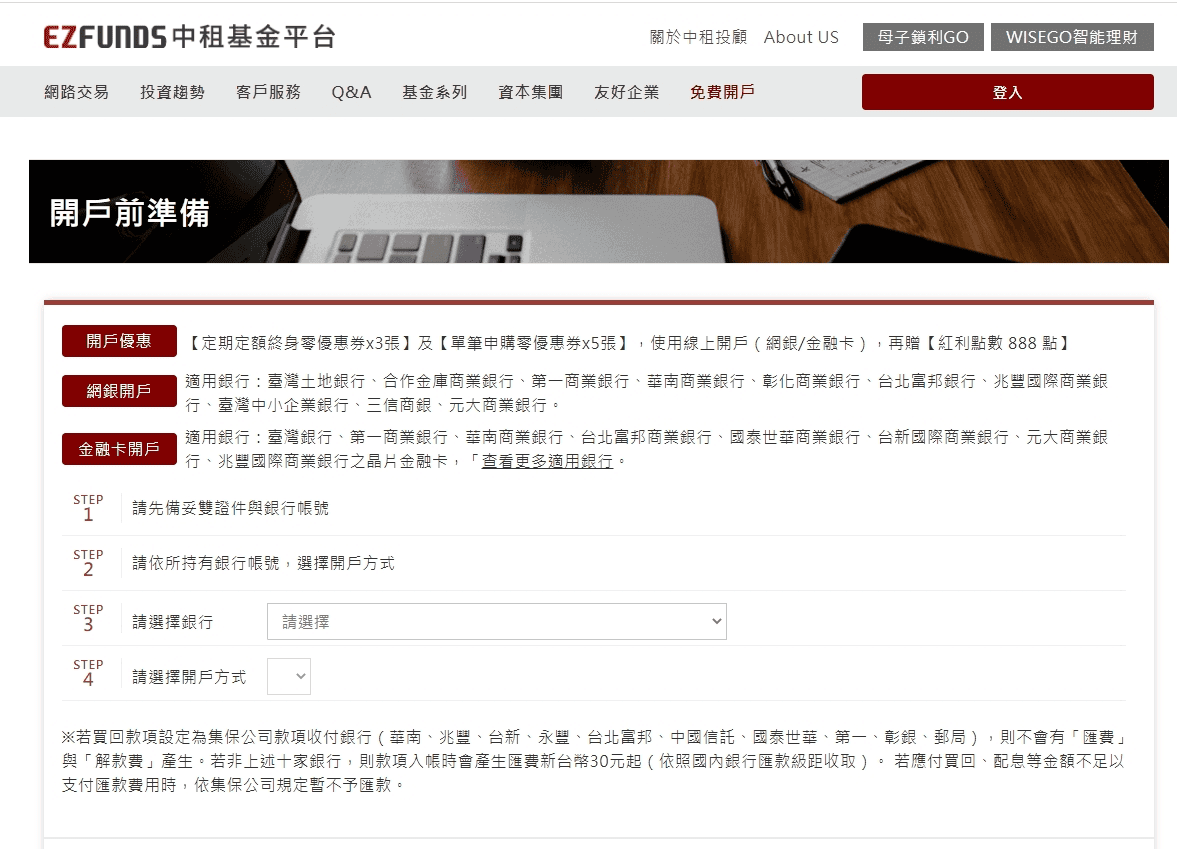Open the 查看更多適用銀行 link
Image resolution: width=1177 pixels, height=849 pixels.
coord(547,461)
